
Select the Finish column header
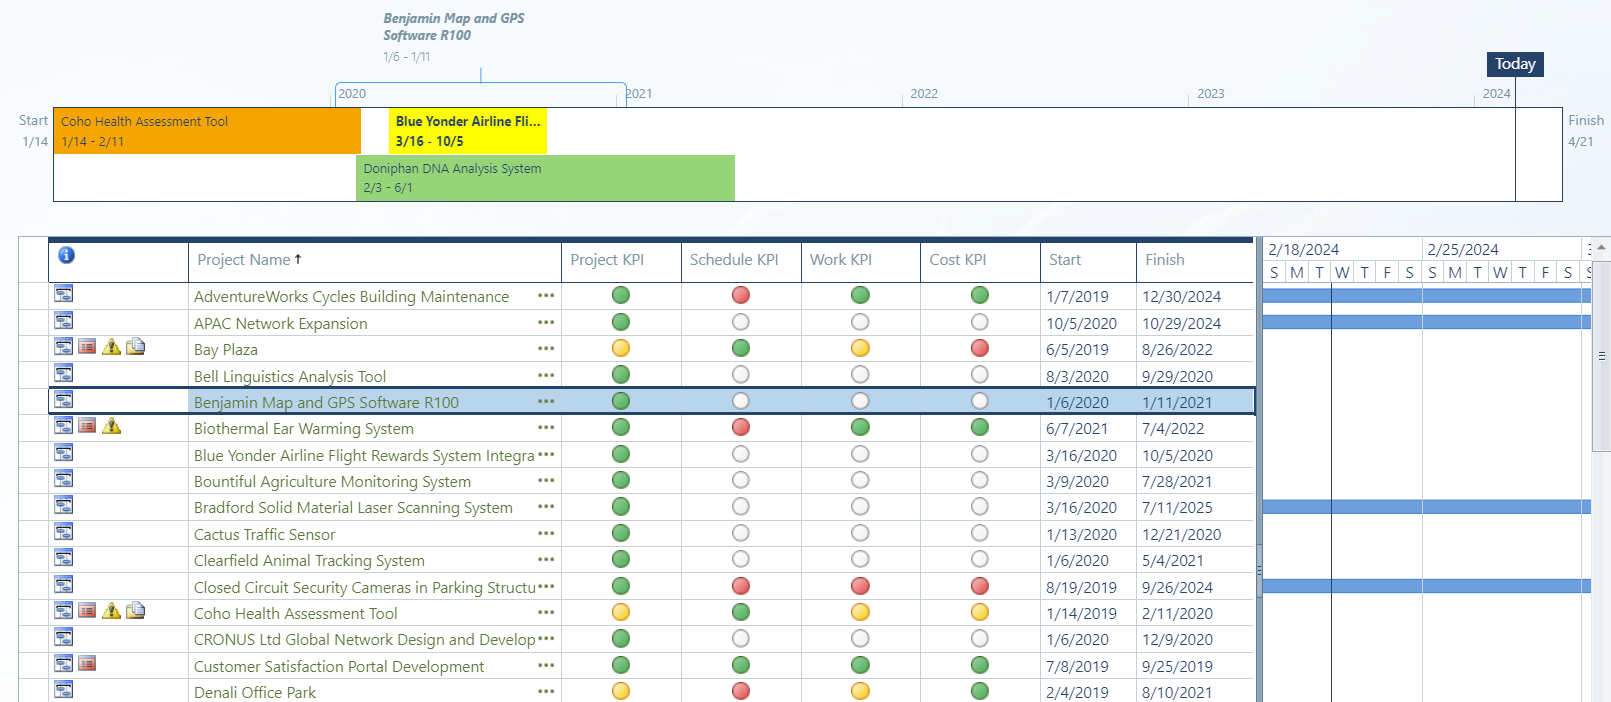point(1164,260)
